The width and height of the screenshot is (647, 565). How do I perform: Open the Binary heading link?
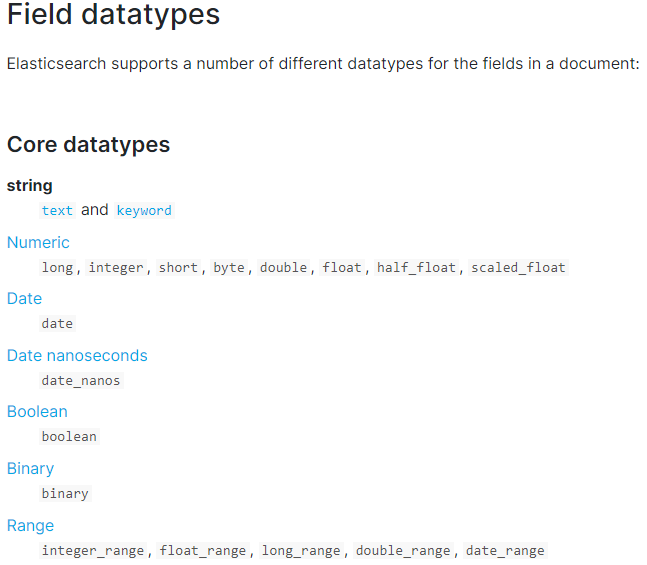coord(31,468)
